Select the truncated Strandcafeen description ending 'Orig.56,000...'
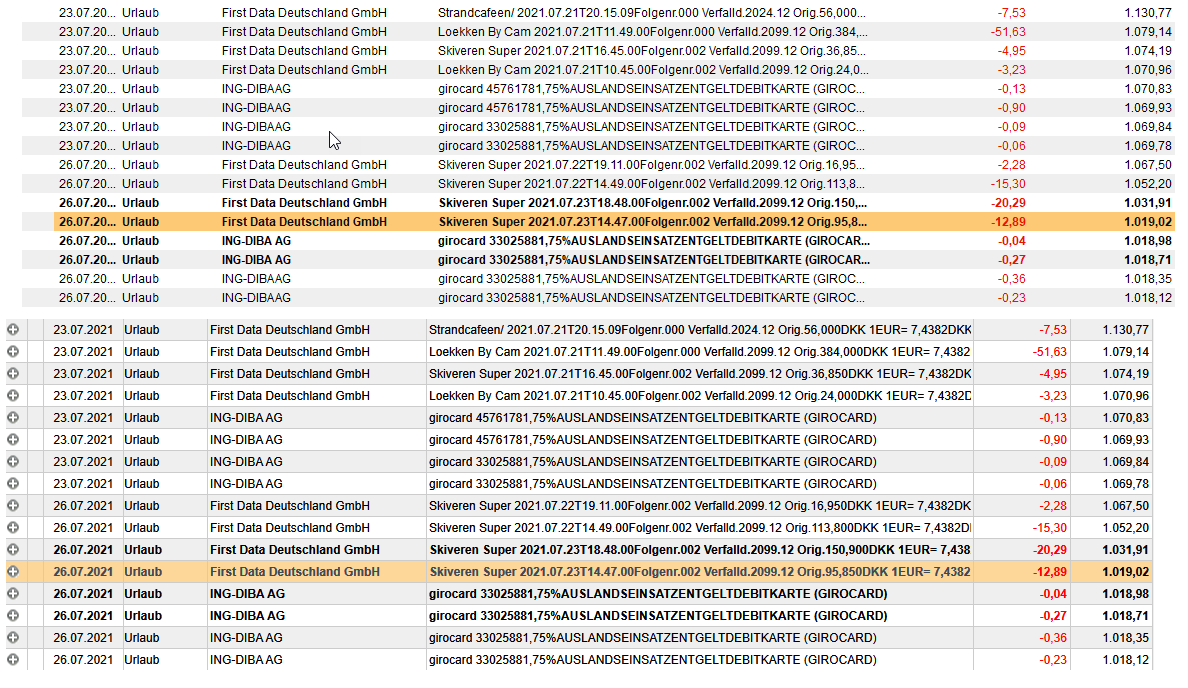1188x688 pixels. [x=652, y=13]
